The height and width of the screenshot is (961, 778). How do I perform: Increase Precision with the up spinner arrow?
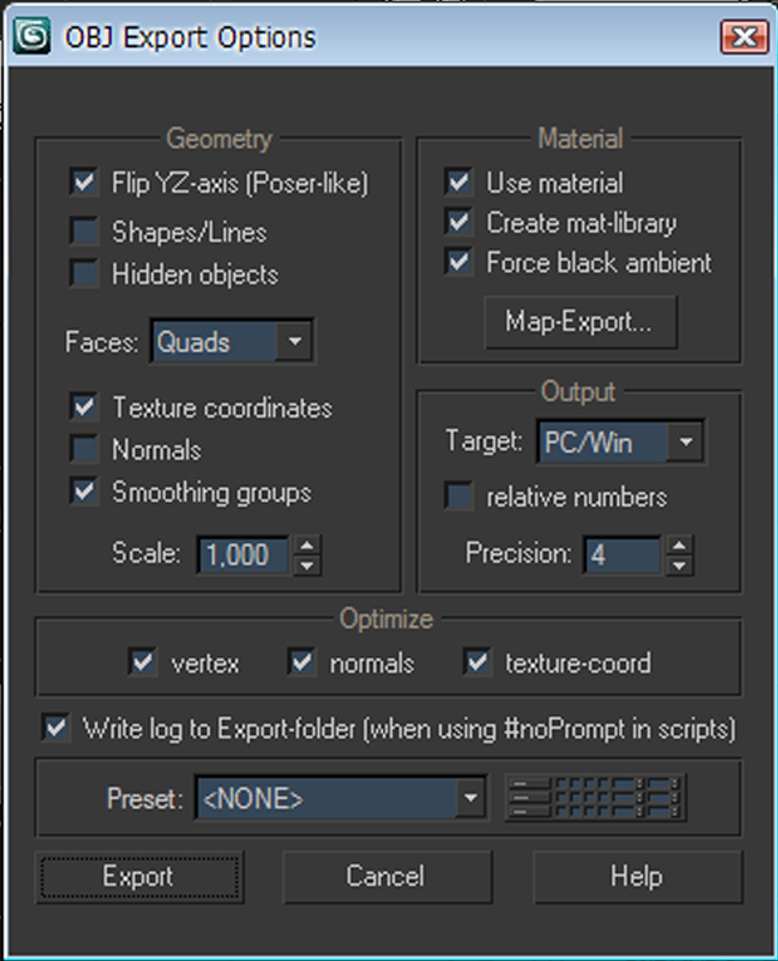pos(679,544)
